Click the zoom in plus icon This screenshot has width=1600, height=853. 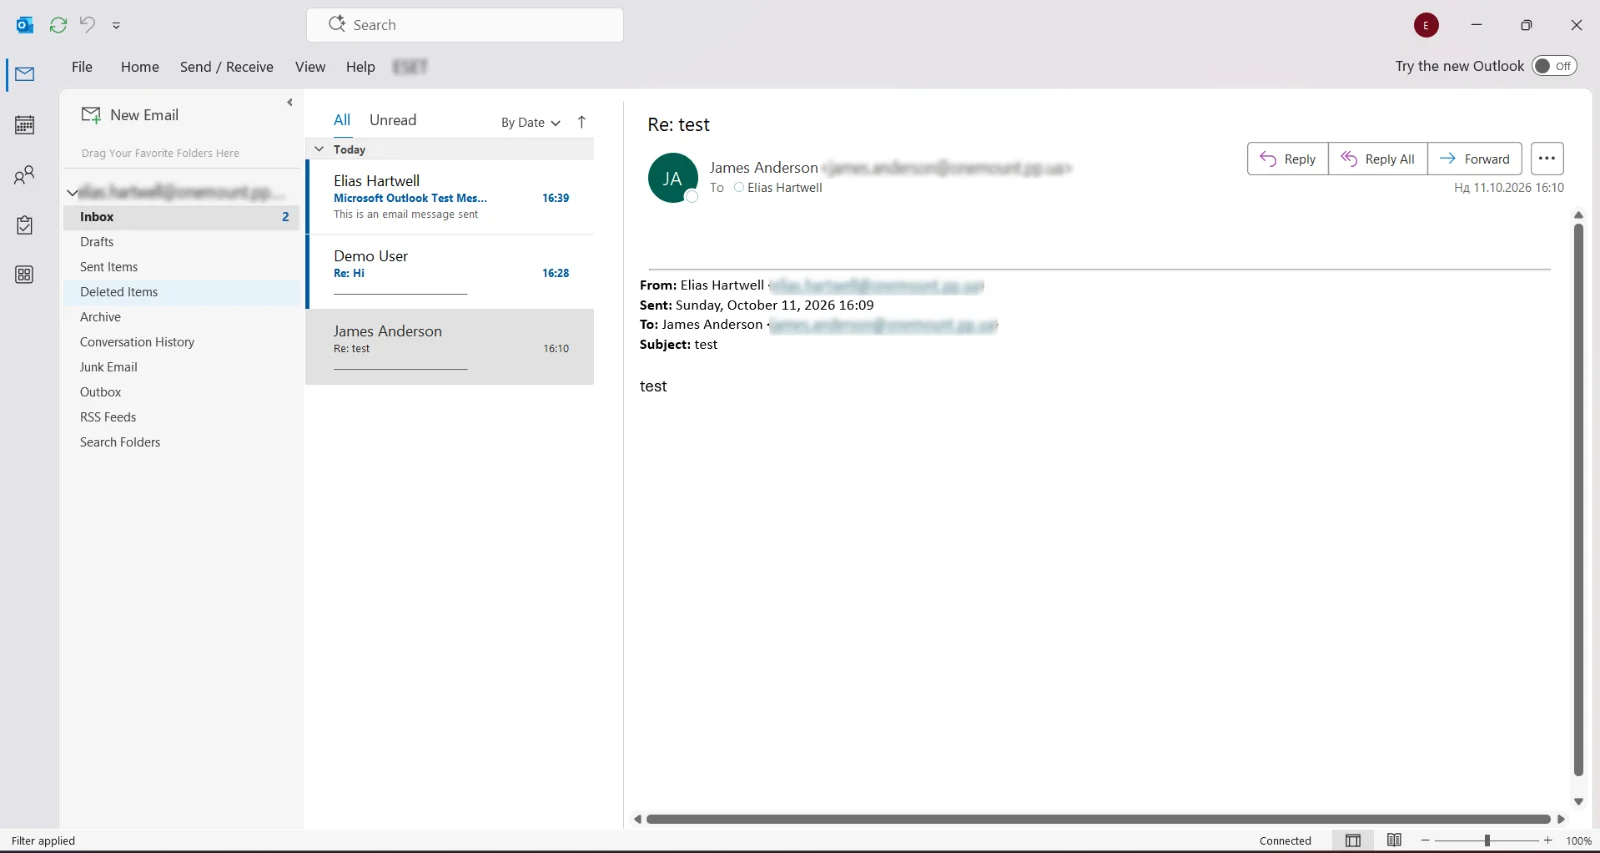[x=1548, y=841]
